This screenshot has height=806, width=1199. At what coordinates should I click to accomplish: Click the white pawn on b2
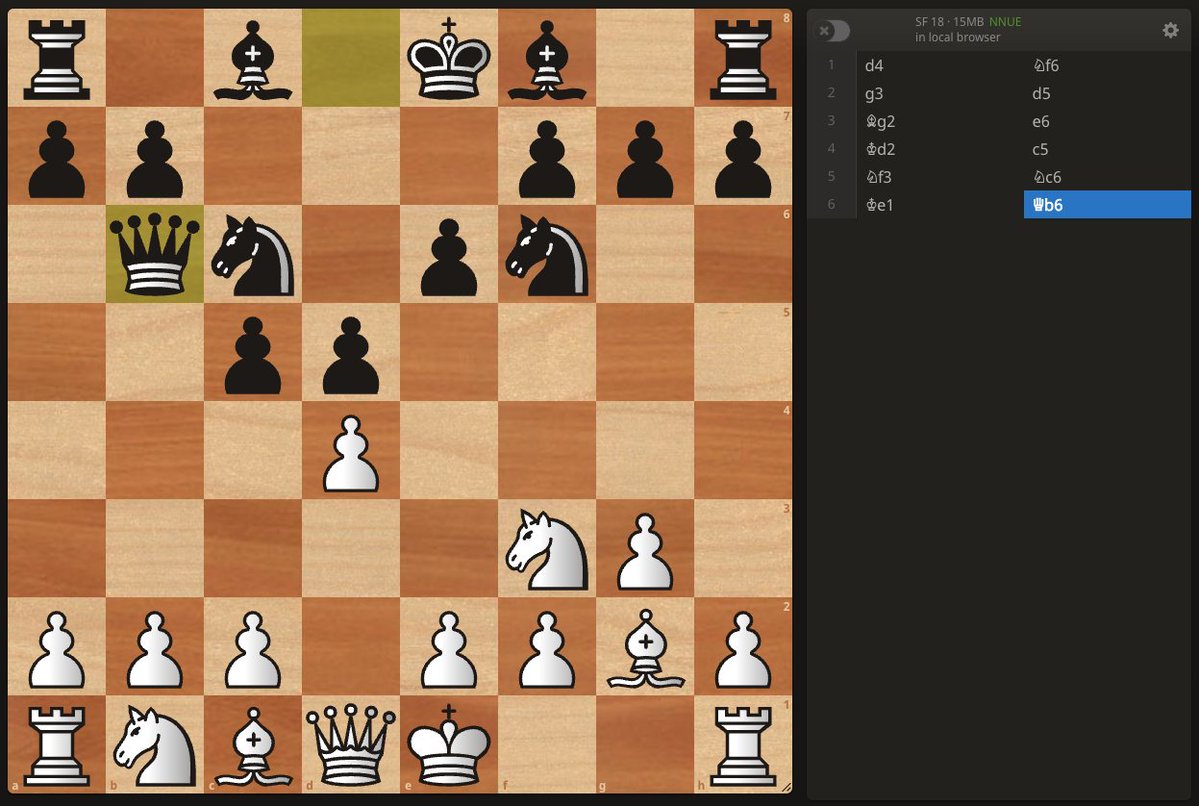click(154, 646)
